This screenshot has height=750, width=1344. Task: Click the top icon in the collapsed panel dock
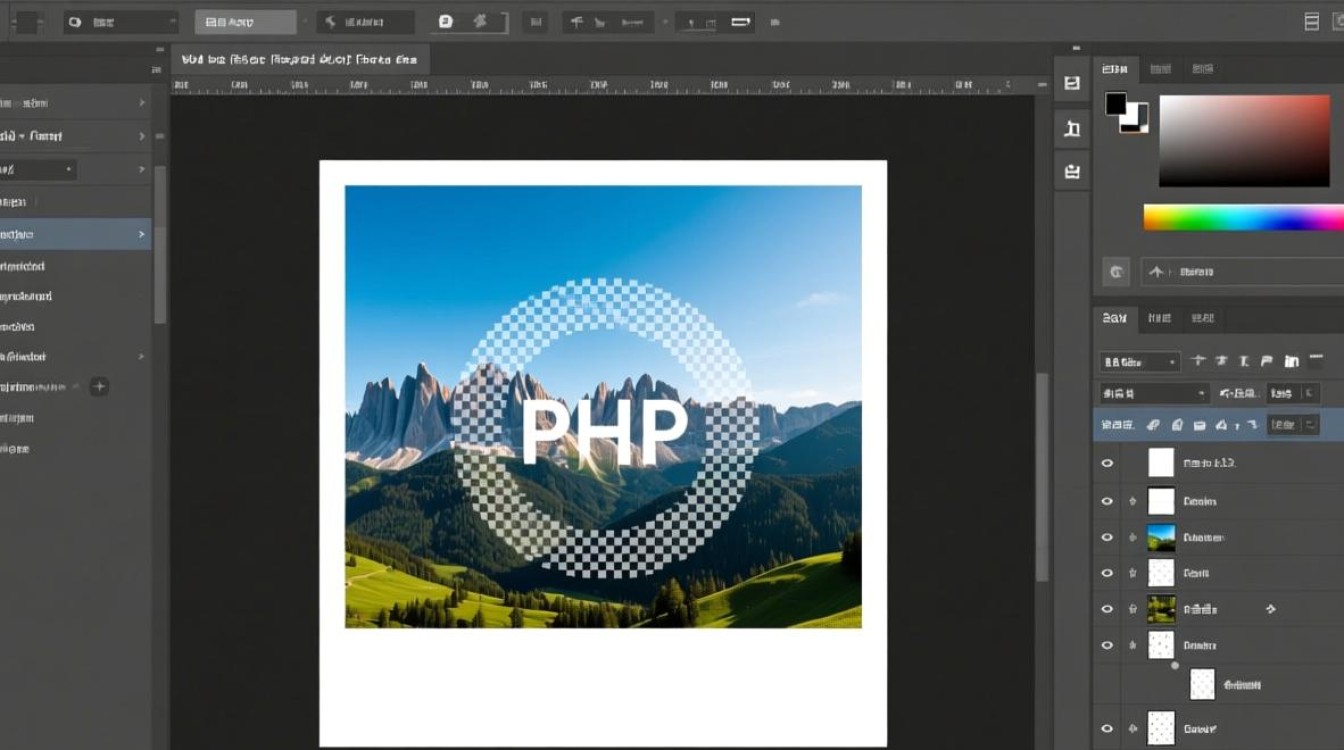(x=1072, y=84)
